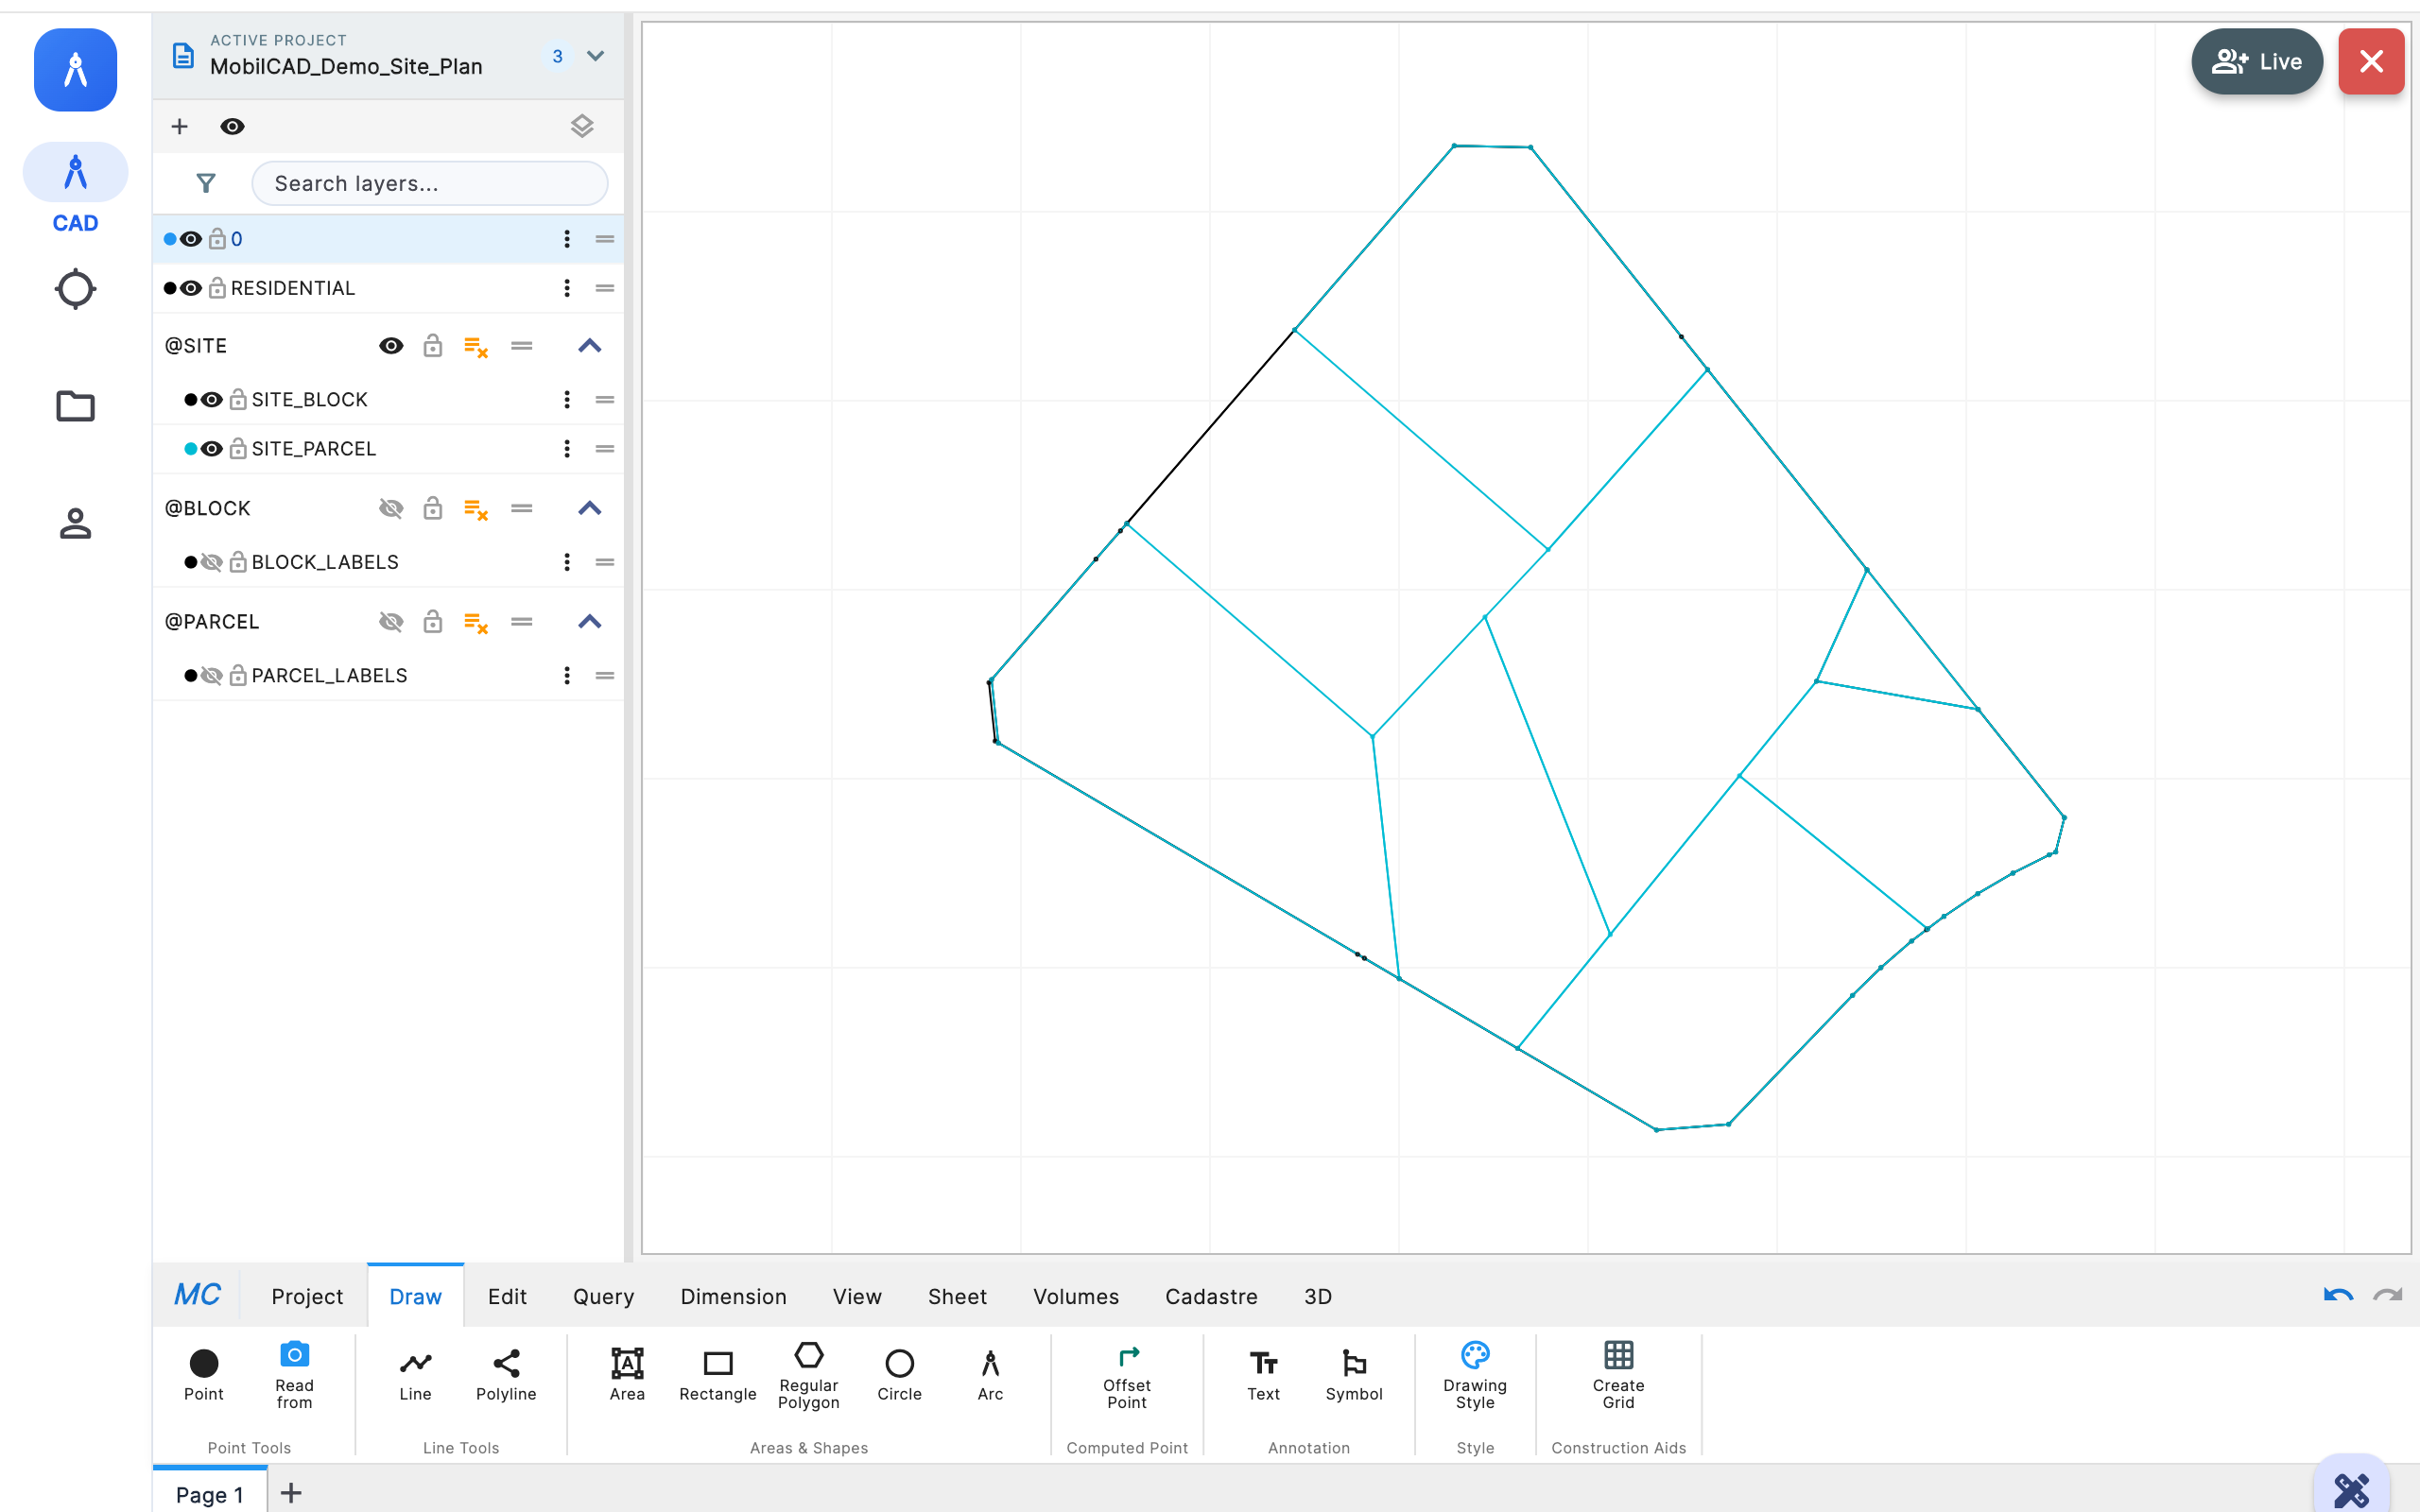Select the Line tool

click(x=415, y=1375)
